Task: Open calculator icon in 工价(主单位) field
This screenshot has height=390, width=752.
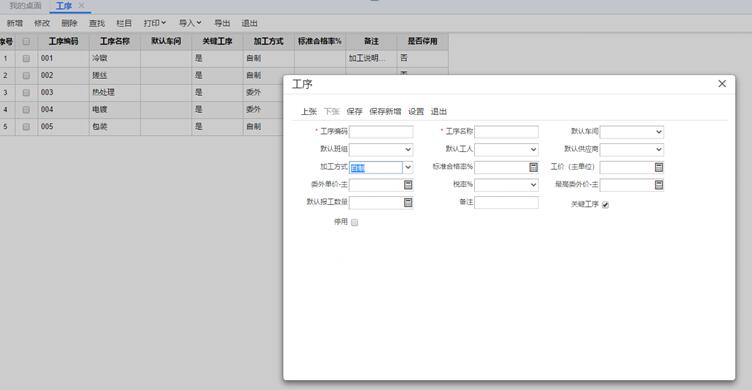Action: pos(658,167)
